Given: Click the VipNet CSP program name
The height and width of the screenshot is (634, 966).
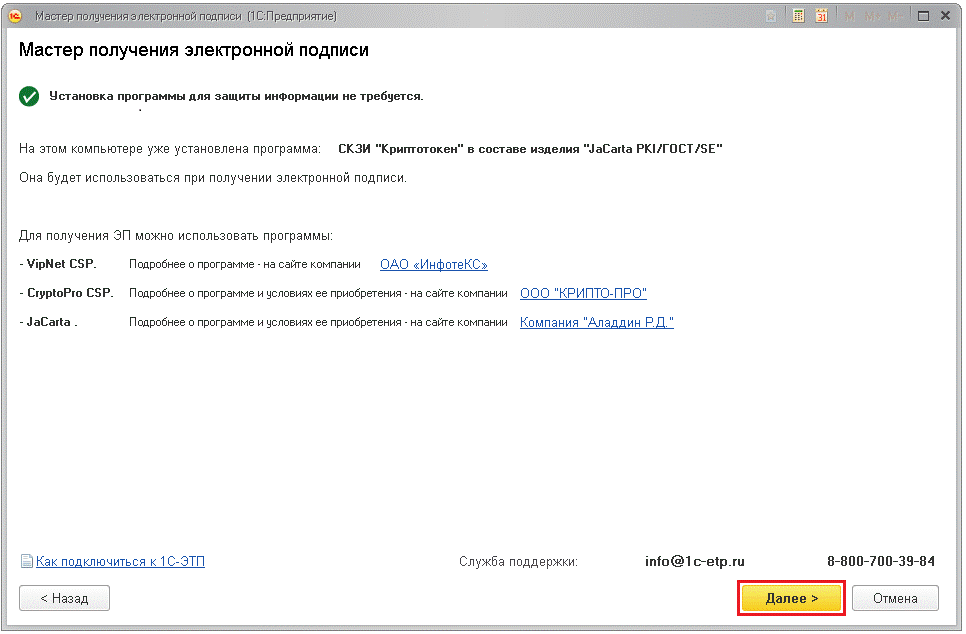Looking at the screenshot, I should tap(61, 264).
